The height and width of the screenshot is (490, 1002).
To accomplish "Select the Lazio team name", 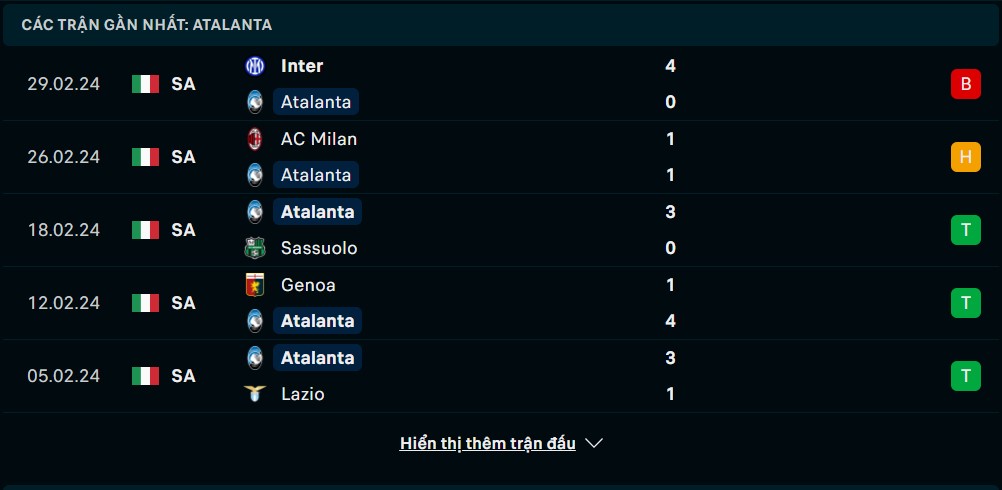I will pos(302,394).
